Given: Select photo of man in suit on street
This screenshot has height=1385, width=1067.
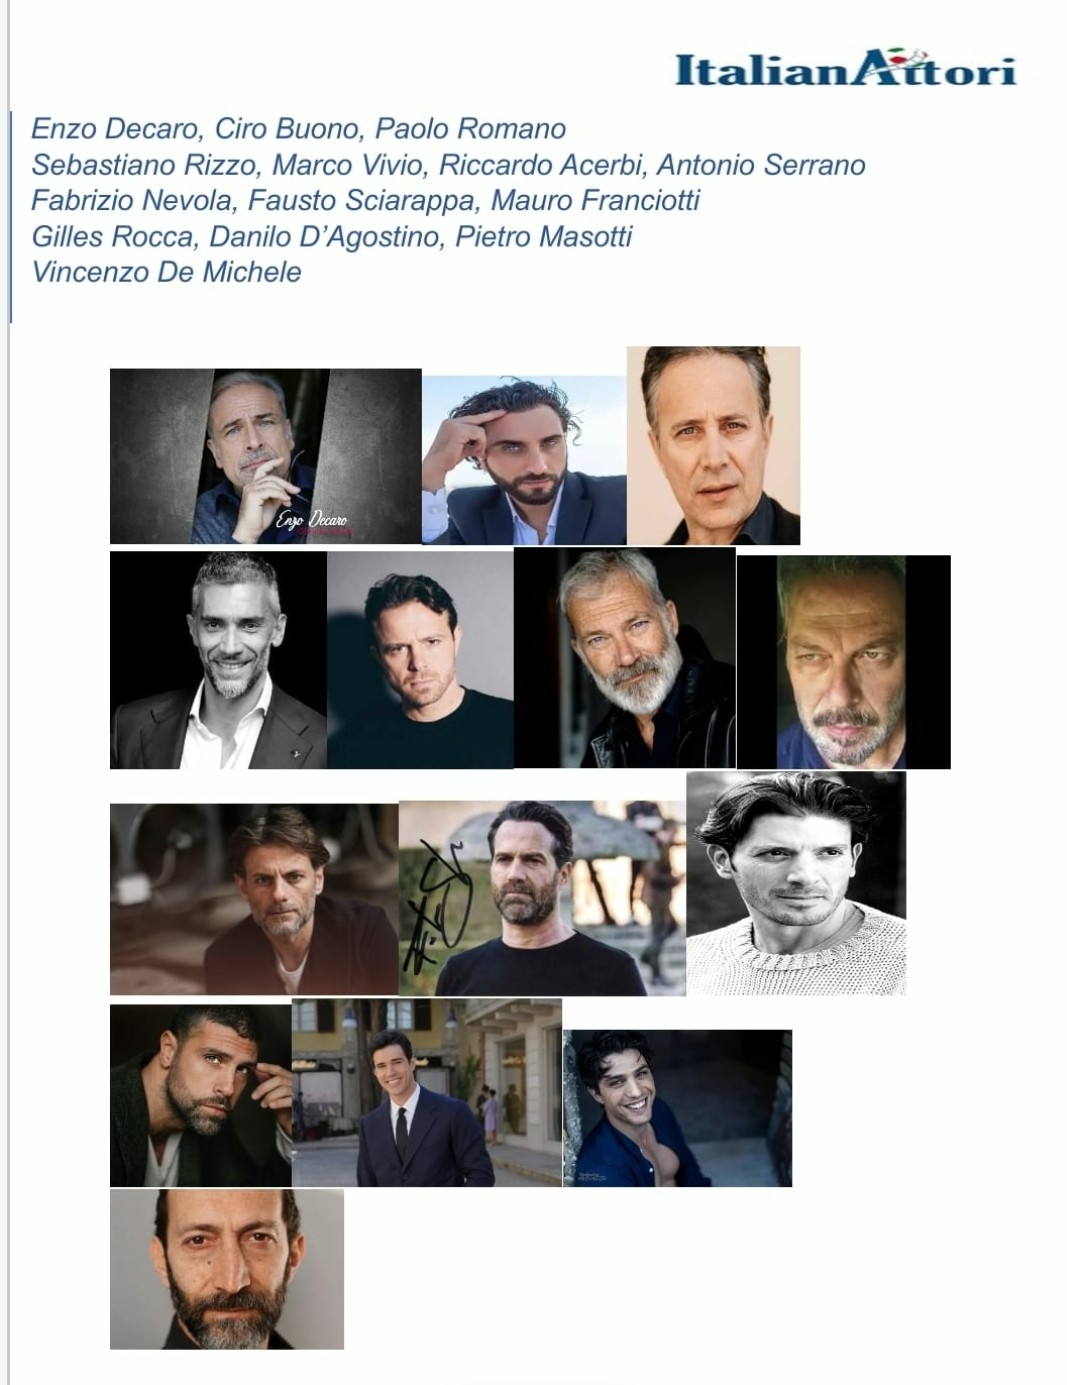Looking at the screenshot, I should pyautogui.click(x=427, y=1092).
